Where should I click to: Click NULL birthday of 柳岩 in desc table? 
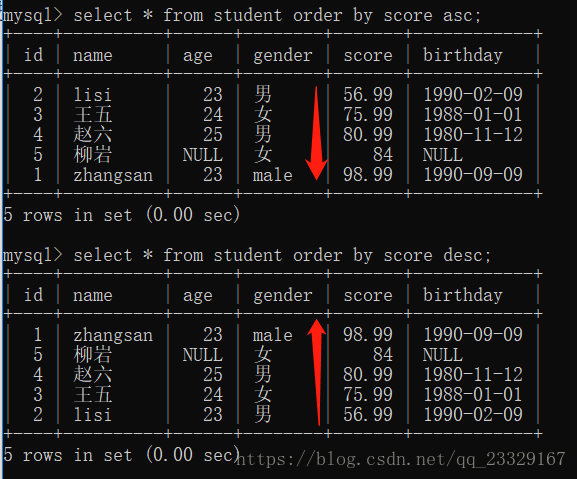pyautogui.click(x=443, y=355)
